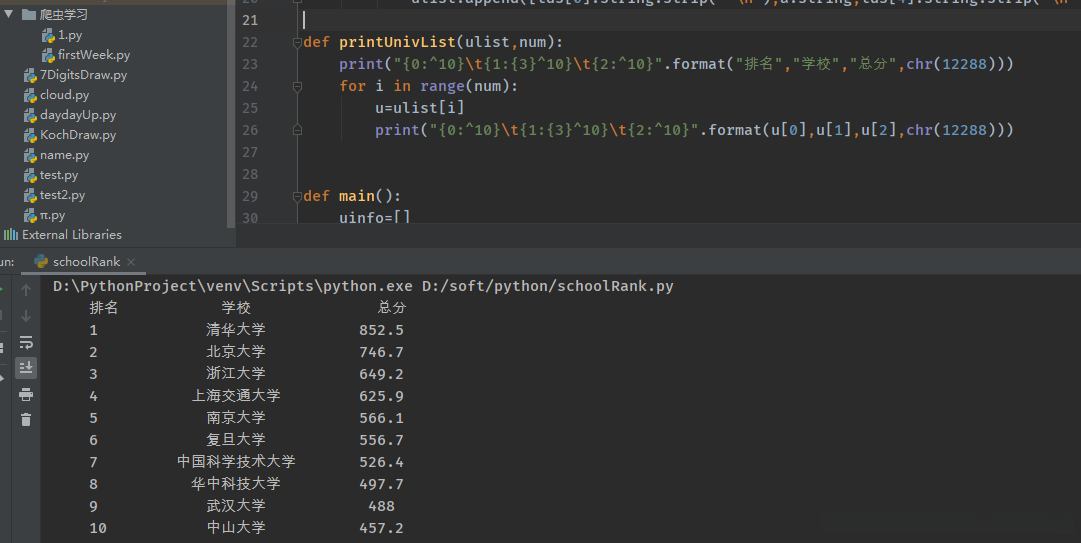Click the 排名 header in console output

pos(103,308)
